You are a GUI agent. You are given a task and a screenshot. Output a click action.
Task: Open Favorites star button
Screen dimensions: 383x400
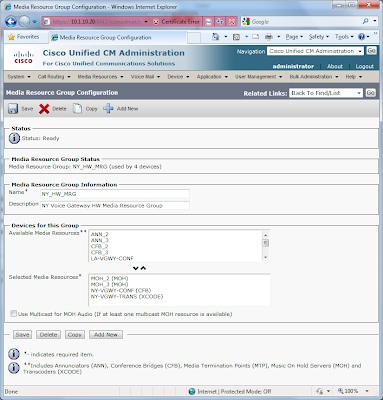coord(24,37)
